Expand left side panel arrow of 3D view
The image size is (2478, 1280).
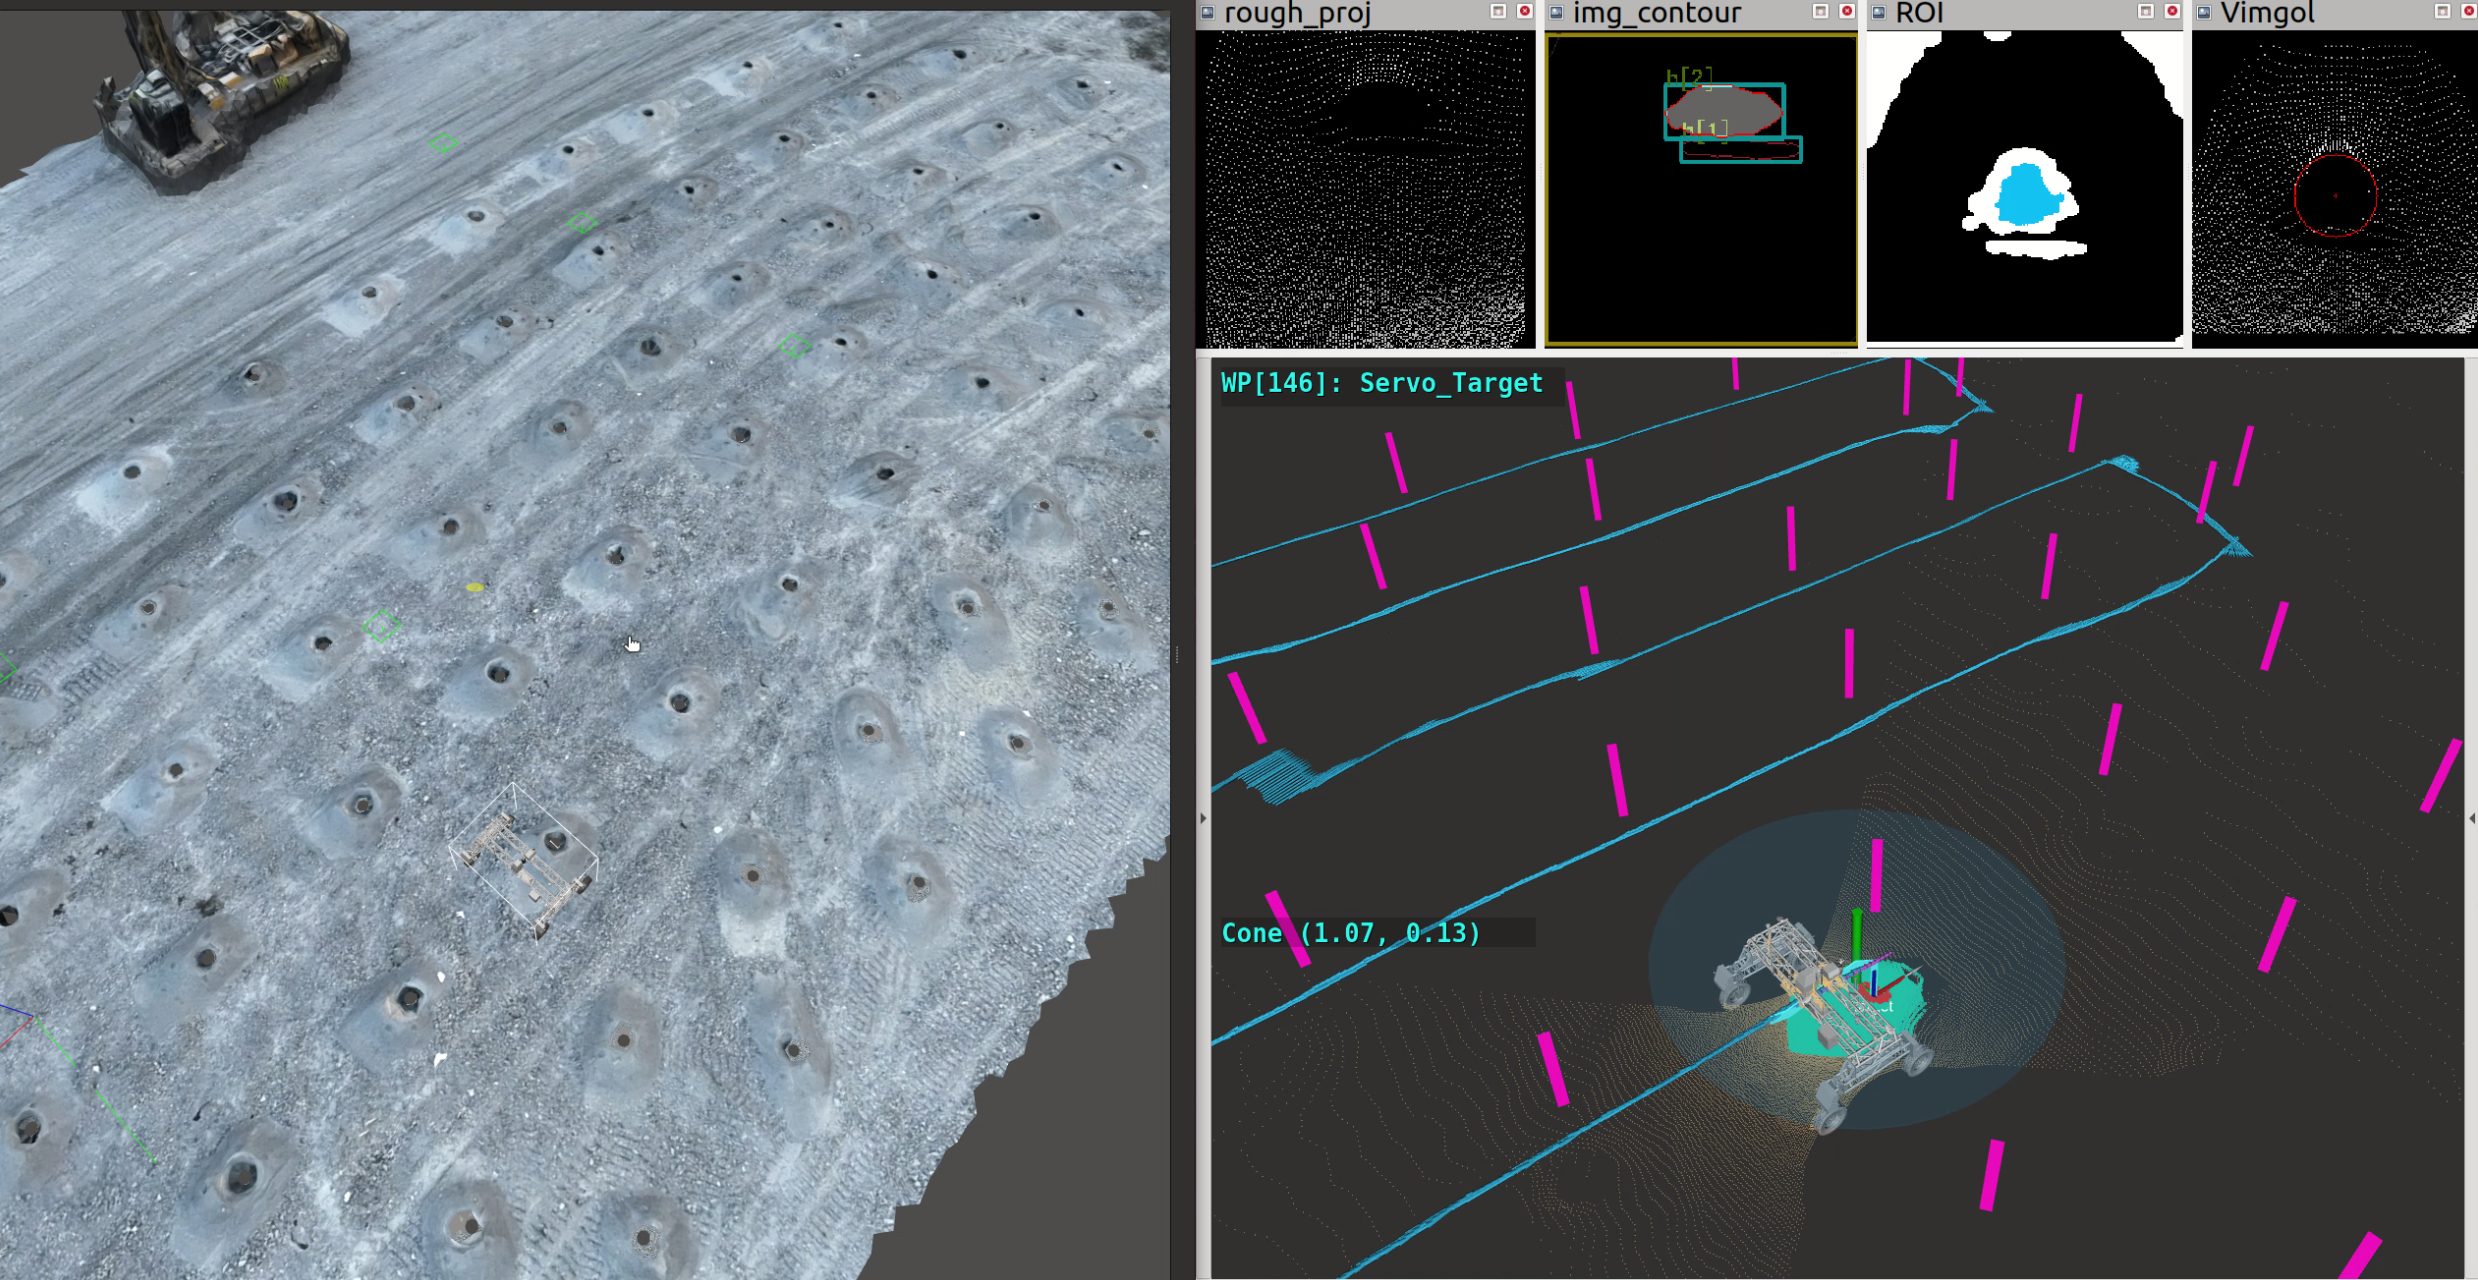(1203, 818)
